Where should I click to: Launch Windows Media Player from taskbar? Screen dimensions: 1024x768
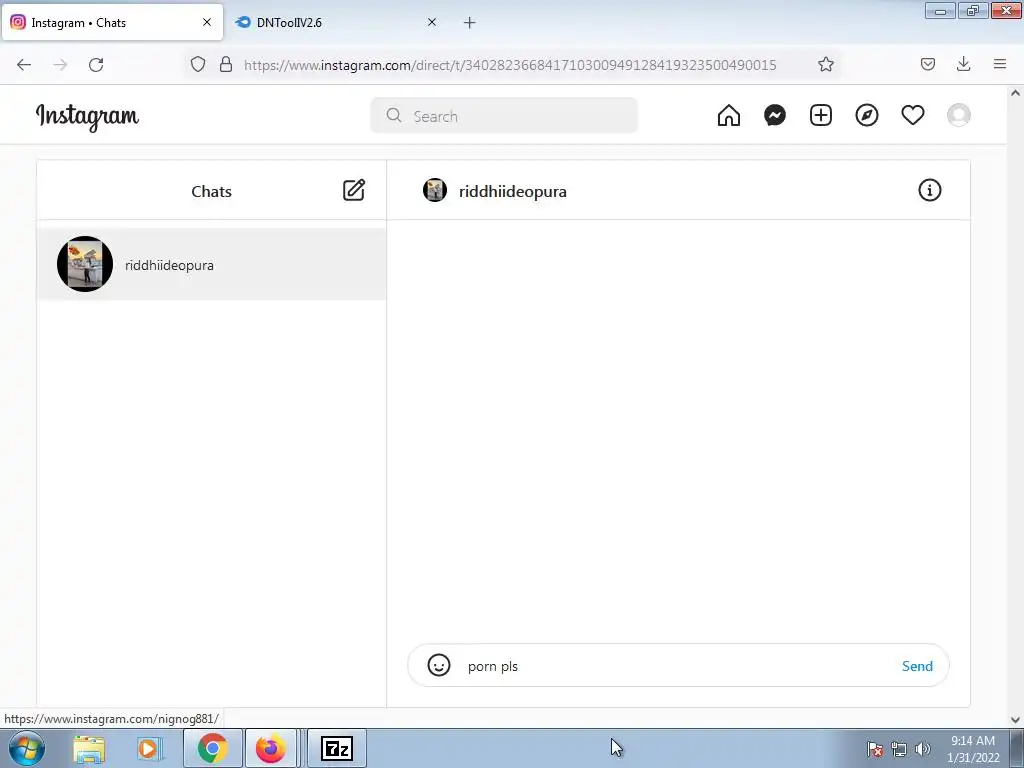(149, 749)
